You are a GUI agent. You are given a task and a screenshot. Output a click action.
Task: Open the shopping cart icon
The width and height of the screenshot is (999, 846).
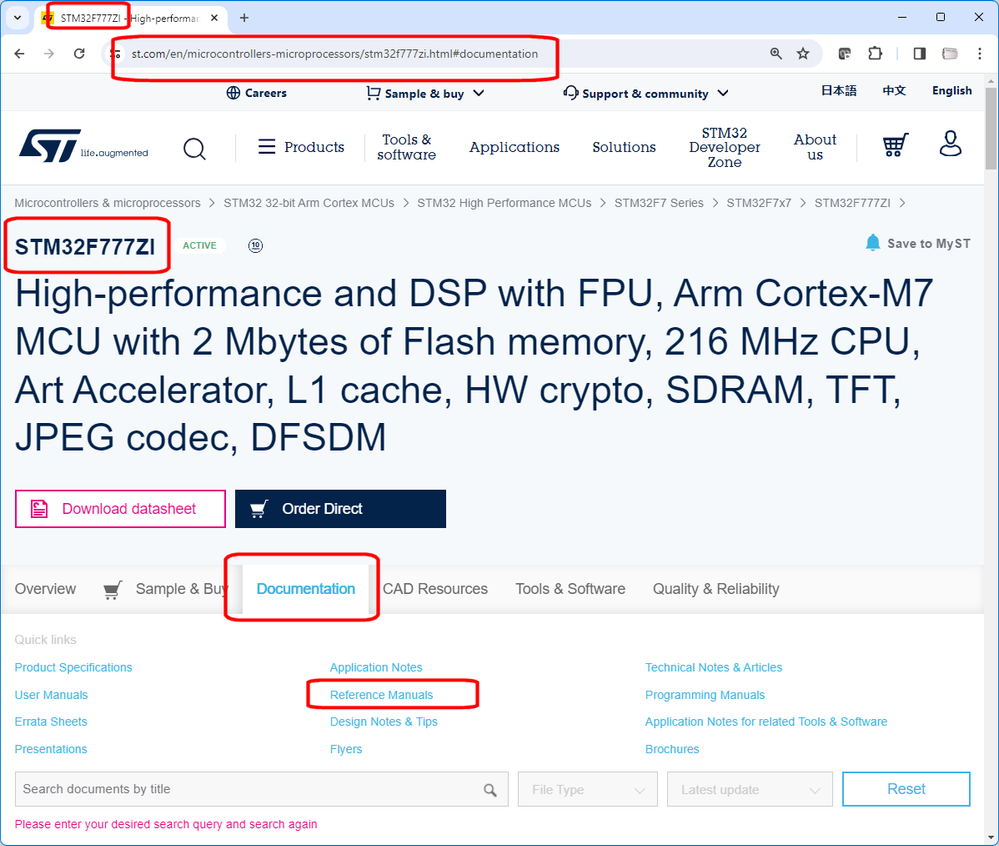click(895, 145)
